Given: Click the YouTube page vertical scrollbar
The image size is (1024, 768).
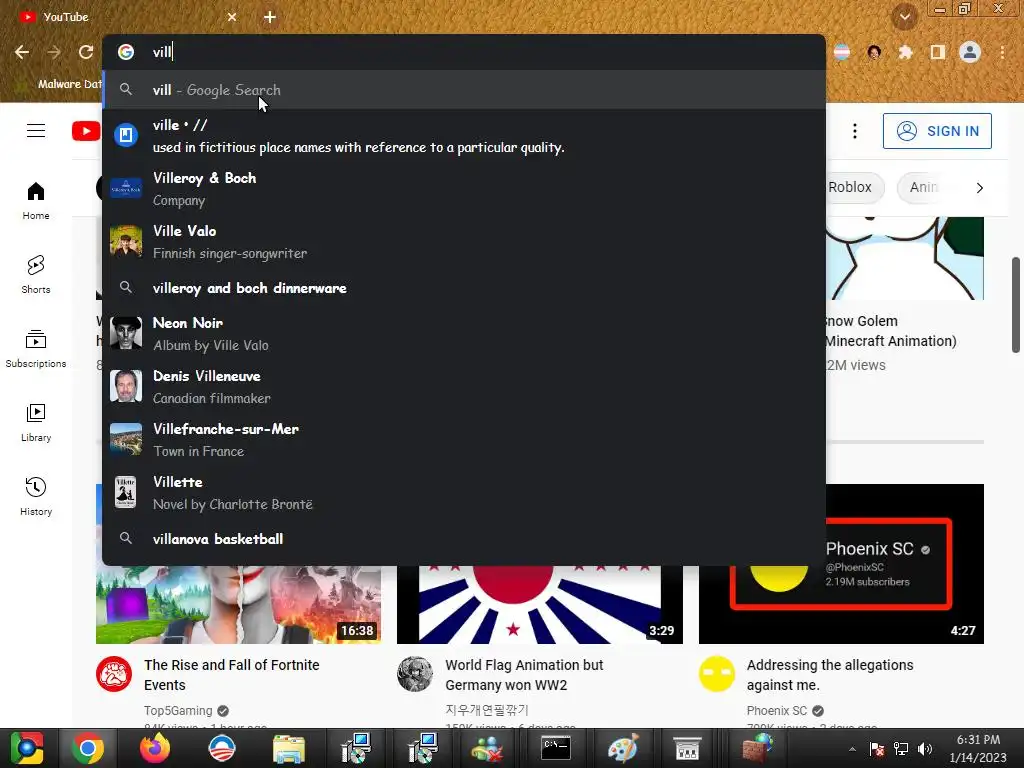Looking at the screenshot, I should [1016, 305].
